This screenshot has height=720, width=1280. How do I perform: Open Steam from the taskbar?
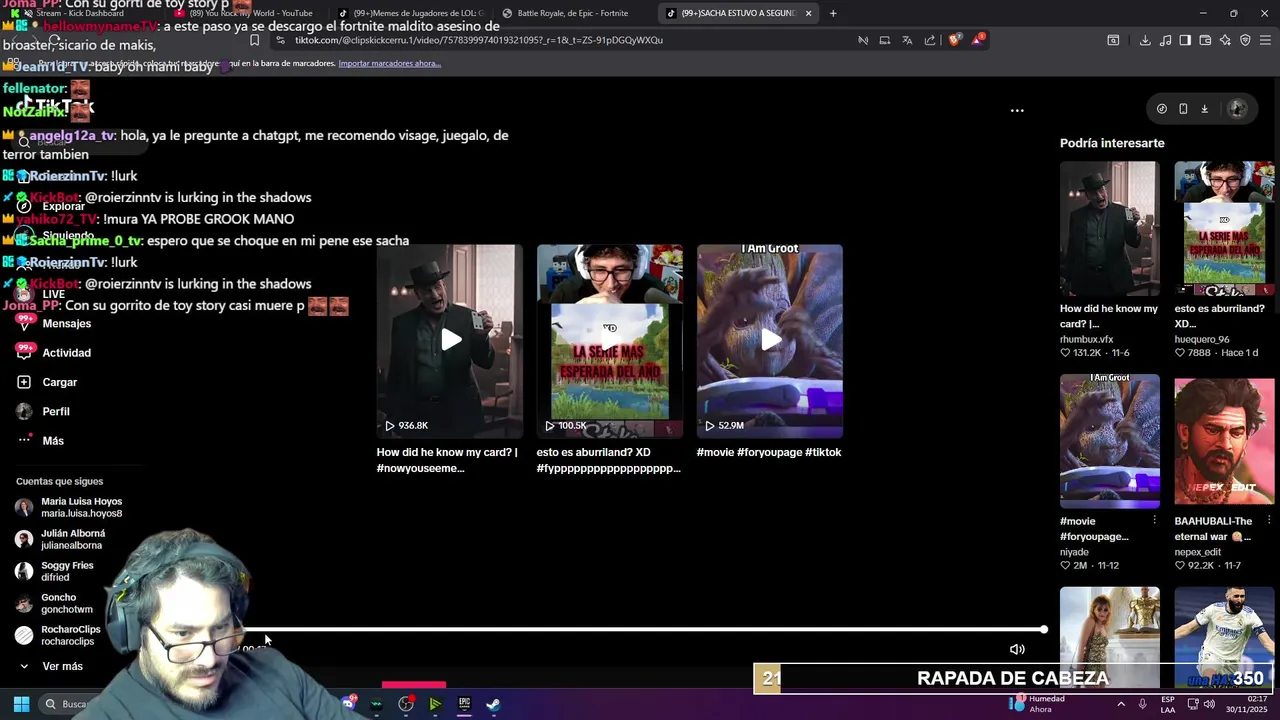point(493,704)
